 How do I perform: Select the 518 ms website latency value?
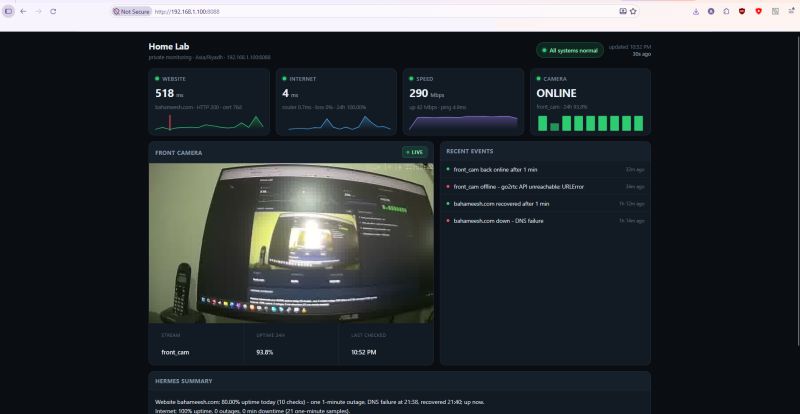pyautogui.click(x=169, y=93)
